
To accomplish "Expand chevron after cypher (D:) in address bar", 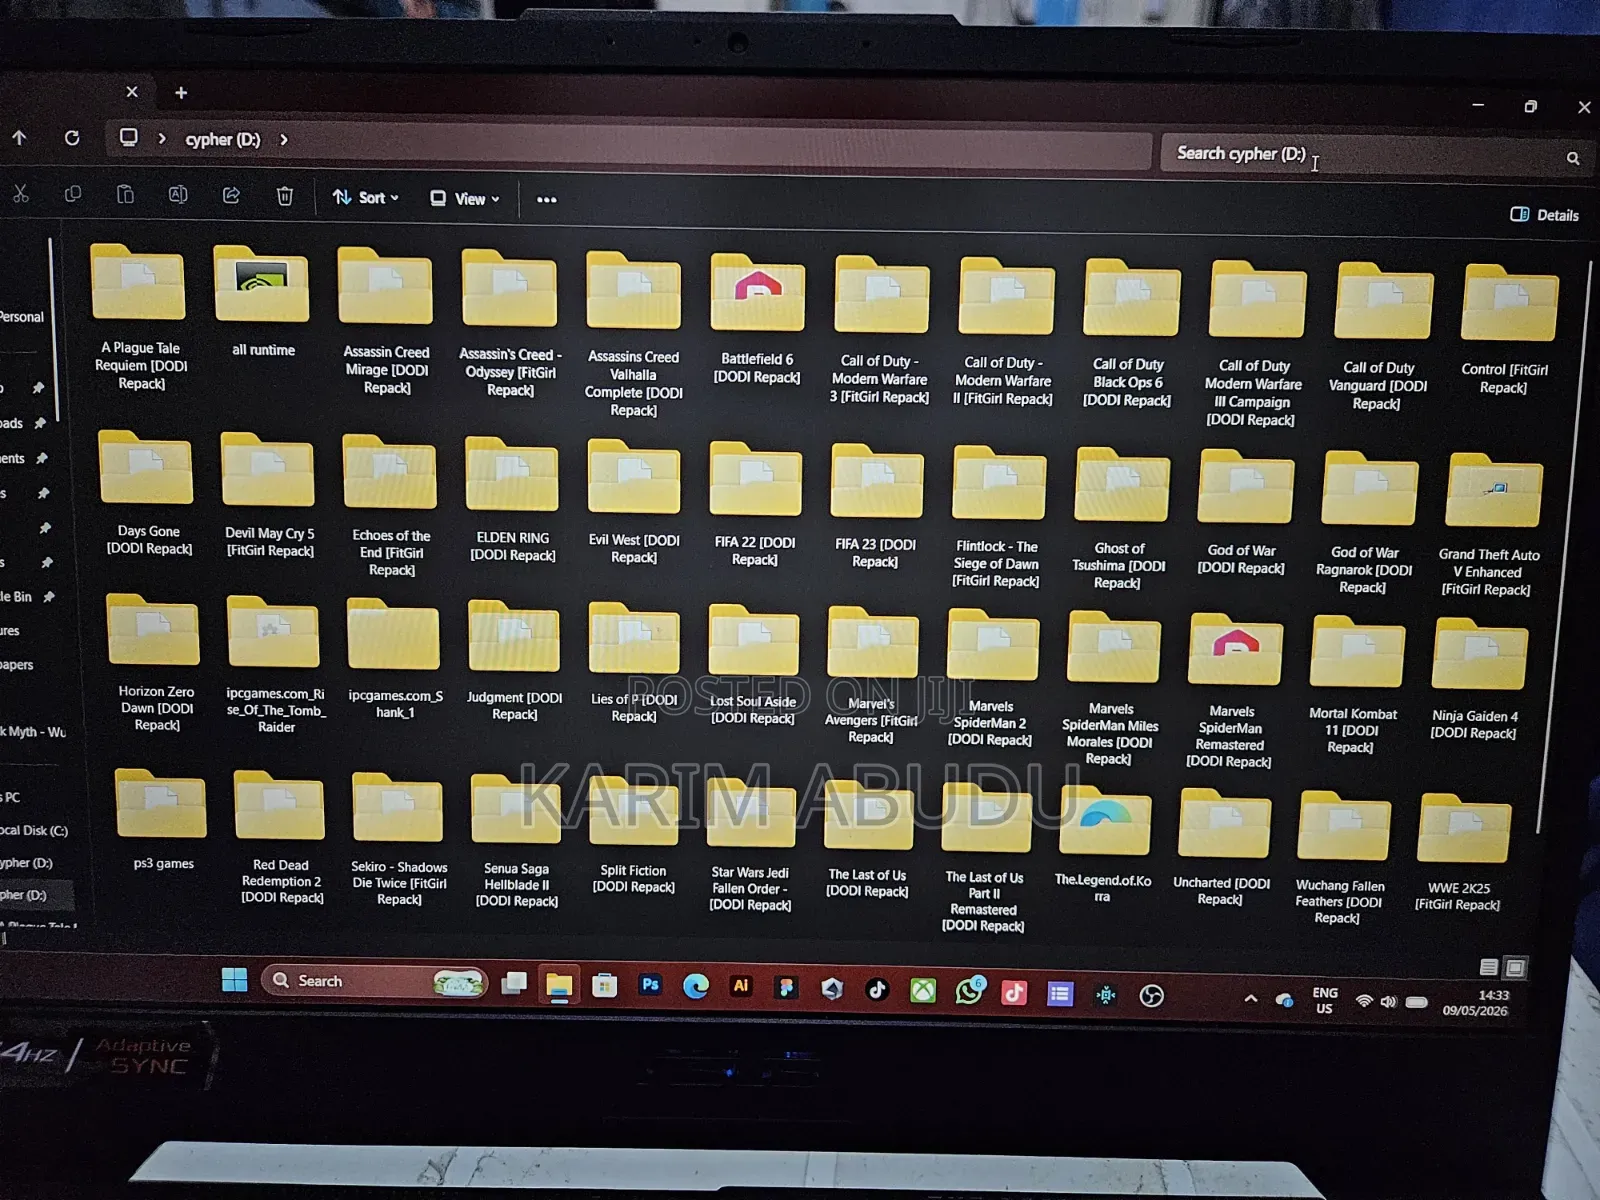I will [284, 140].
